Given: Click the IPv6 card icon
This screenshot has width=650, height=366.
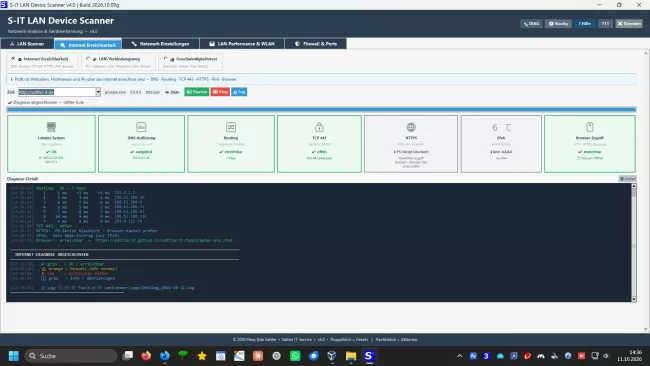Looking at the screenshot, I should (x=501, y=127).
